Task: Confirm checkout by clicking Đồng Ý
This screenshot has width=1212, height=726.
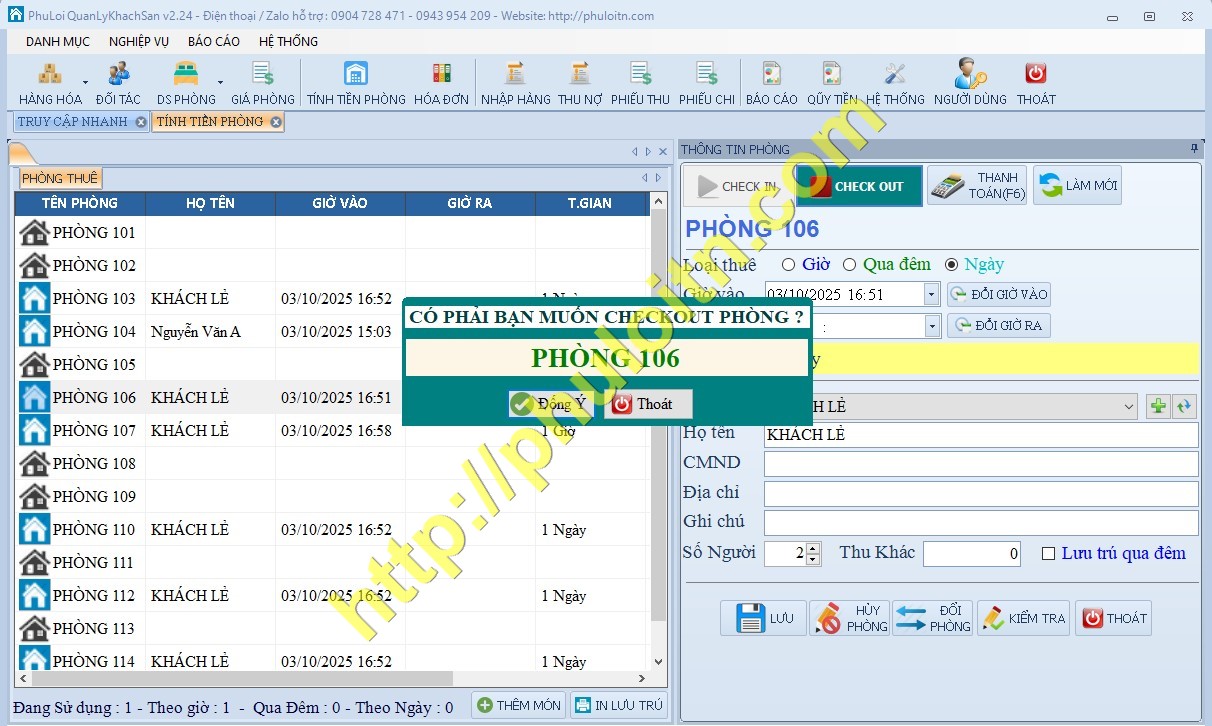Action: pyautogui.click(x=549, y=404)
